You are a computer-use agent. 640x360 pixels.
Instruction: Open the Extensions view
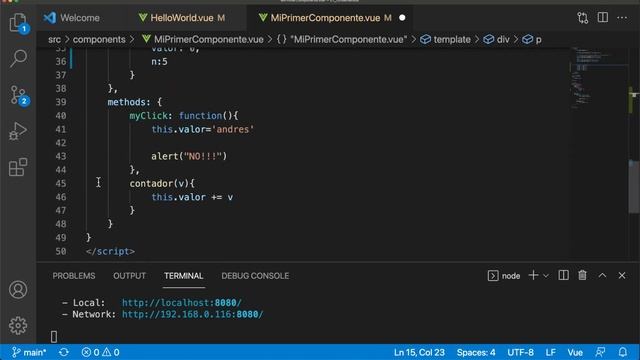tap(18, 167)
